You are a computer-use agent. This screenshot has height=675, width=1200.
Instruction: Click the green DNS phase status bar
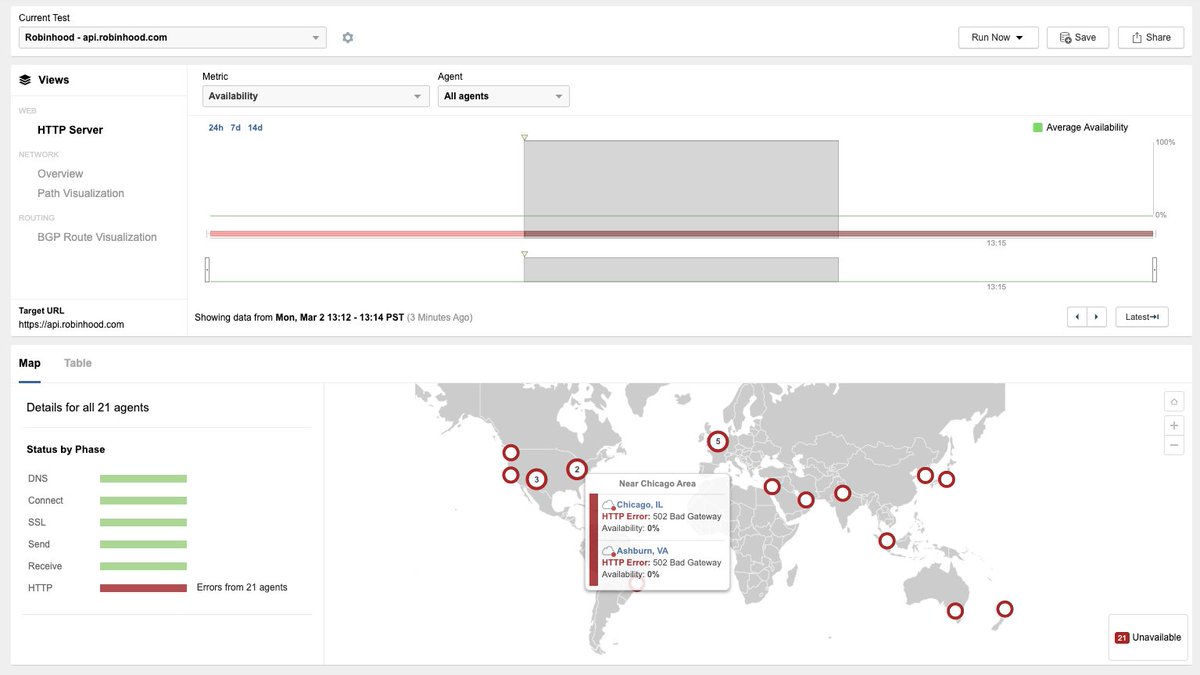pyautogui.click(x=143, y=479)
